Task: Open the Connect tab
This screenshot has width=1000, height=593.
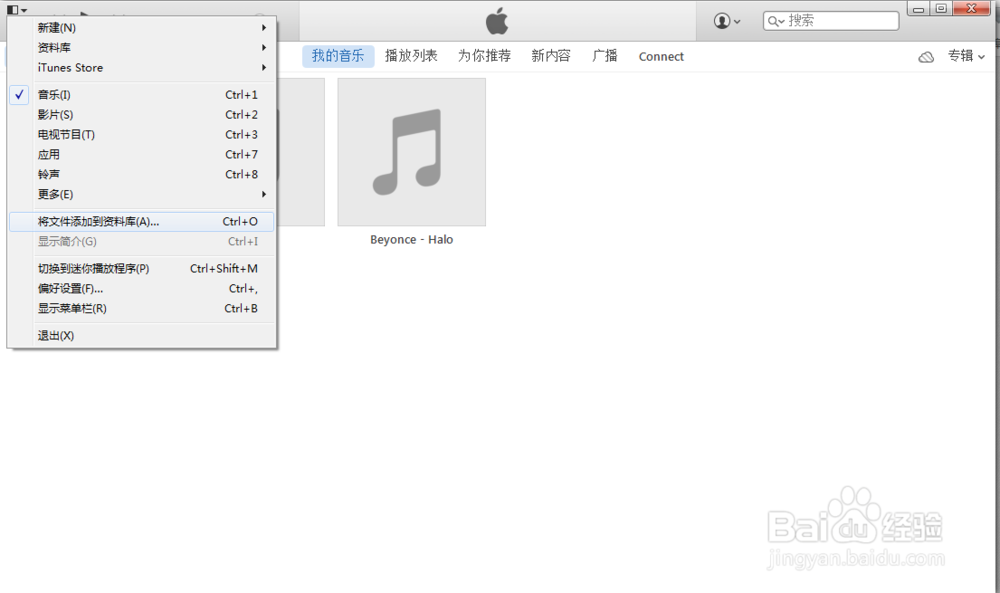Action: tap(661, 57)
